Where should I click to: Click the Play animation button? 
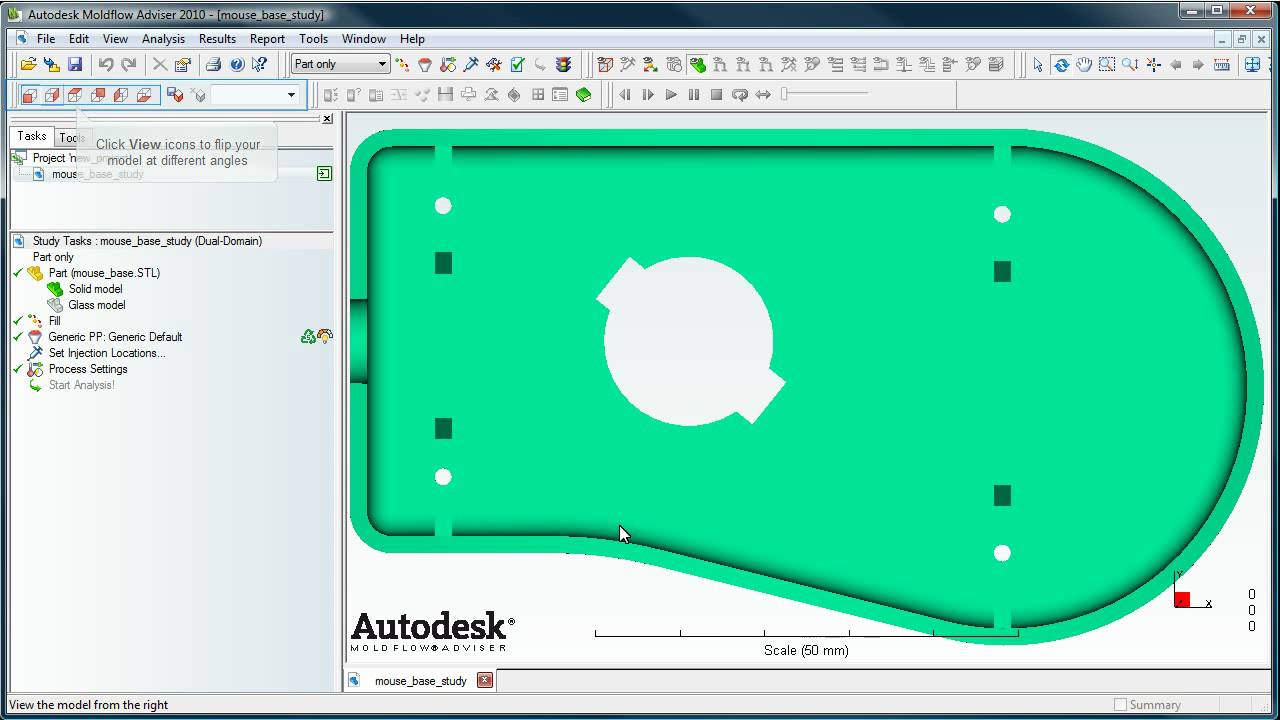[671, 95]
